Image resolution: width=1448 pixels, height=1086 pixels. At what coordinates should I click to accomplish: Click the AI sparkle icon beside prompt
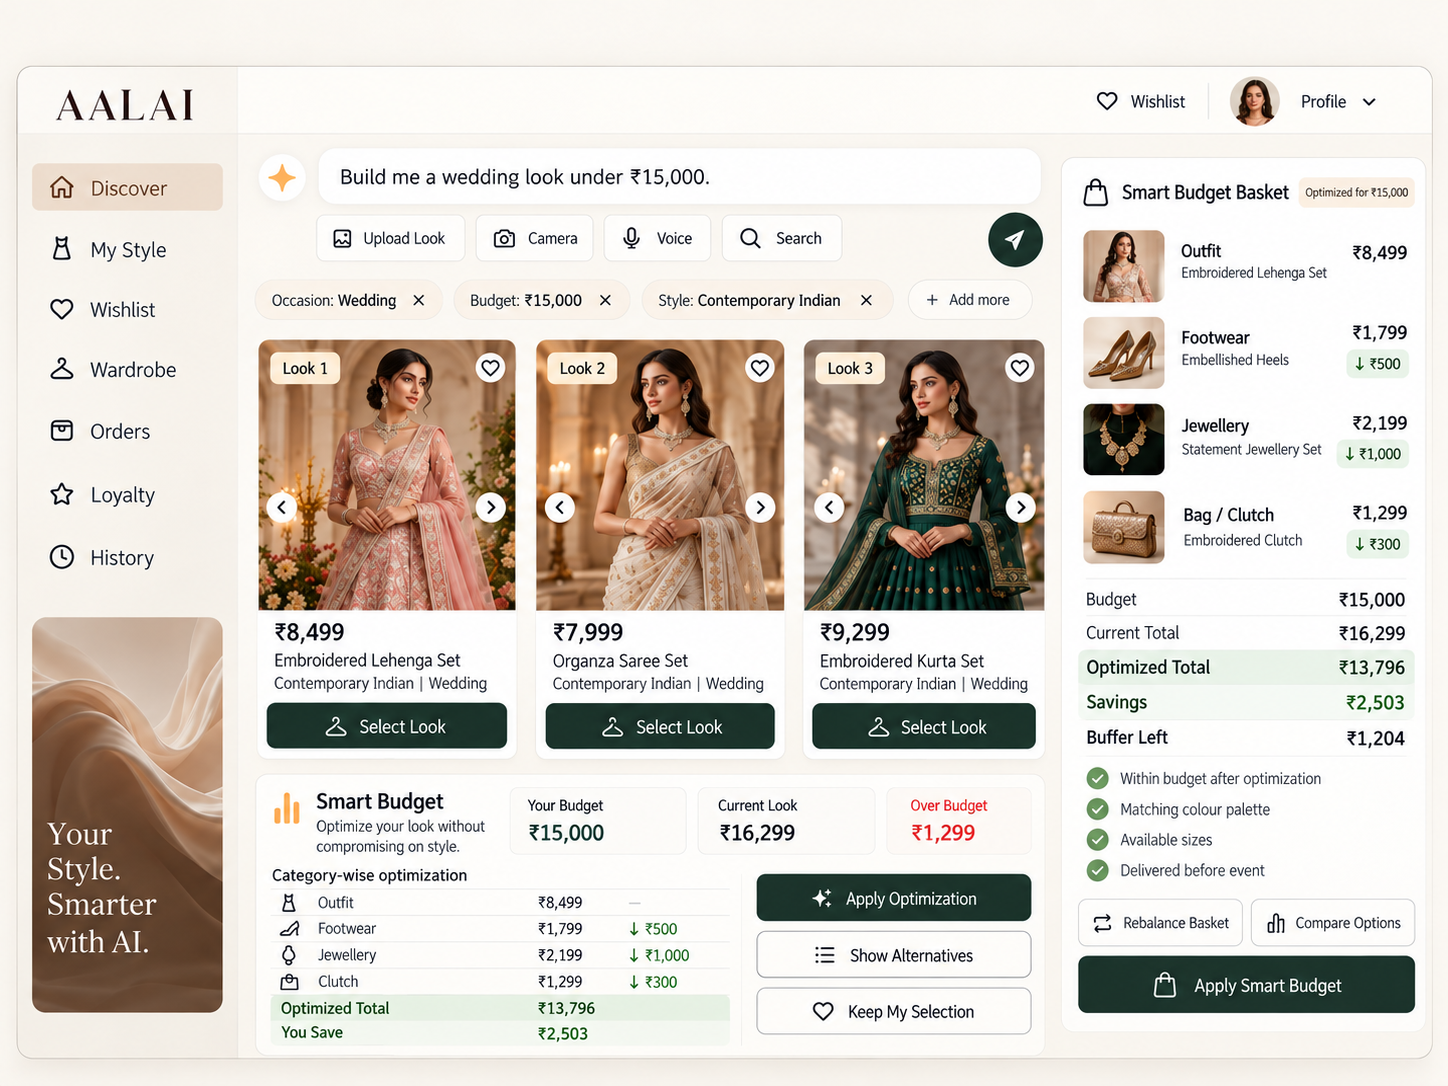click(282, 178)
